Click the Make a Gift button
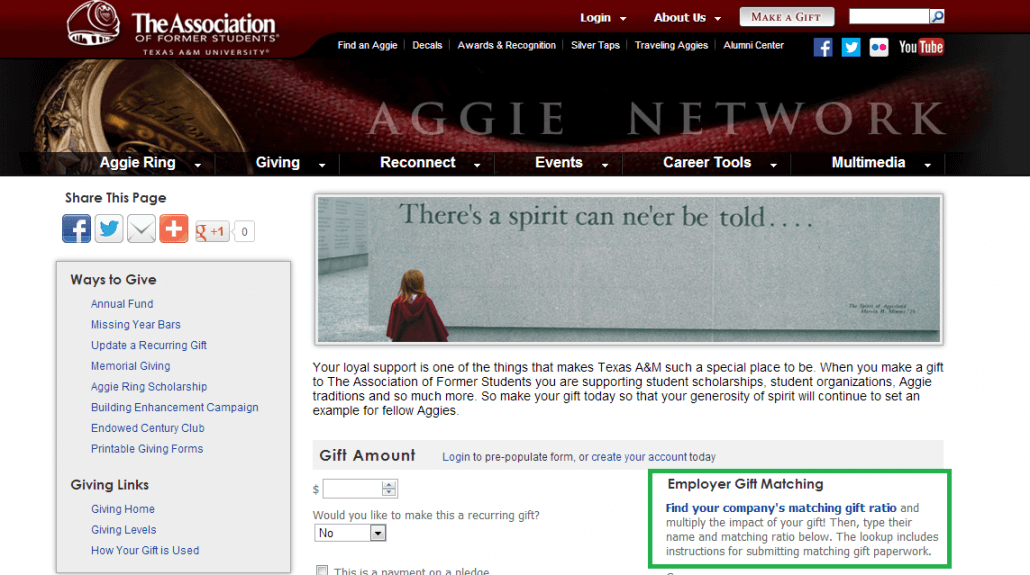This screenshot has height=575, width=1030. (786, 17)
